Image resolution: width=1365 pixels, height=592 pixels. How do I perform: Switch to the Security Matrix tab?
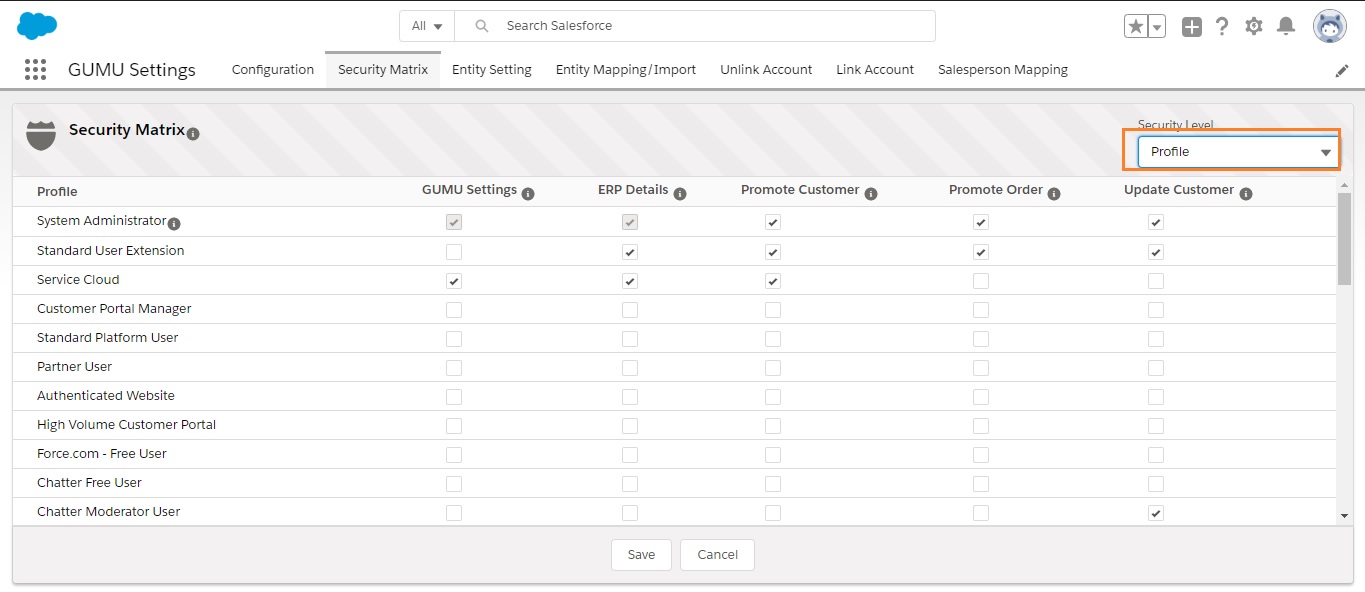click(x=383, y=69)
